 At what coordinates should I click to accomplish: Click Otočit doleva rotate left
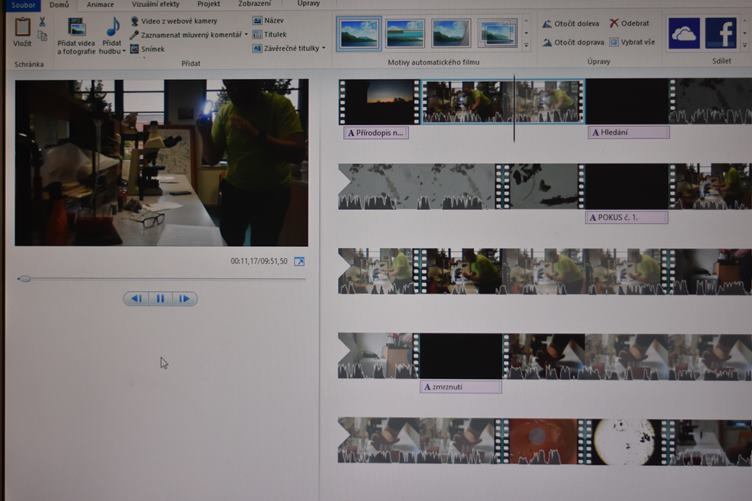click(x=571, y=23)
